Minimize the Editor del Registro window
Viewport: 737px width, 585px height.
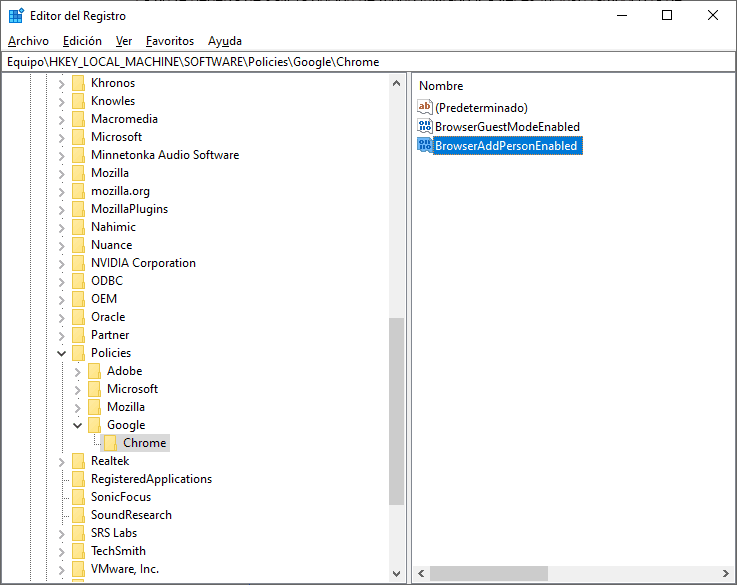622,16
